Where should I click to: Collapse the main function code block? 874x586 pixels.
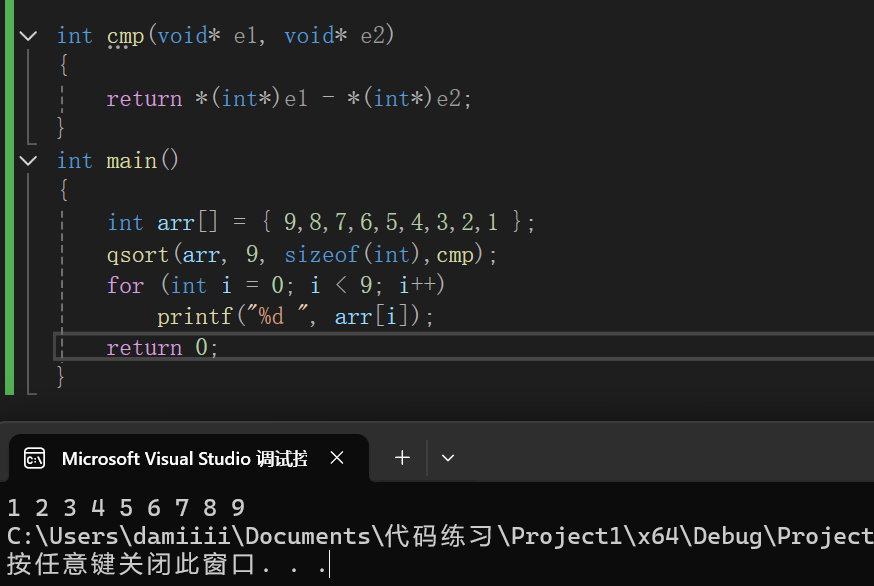pos(28,161)
